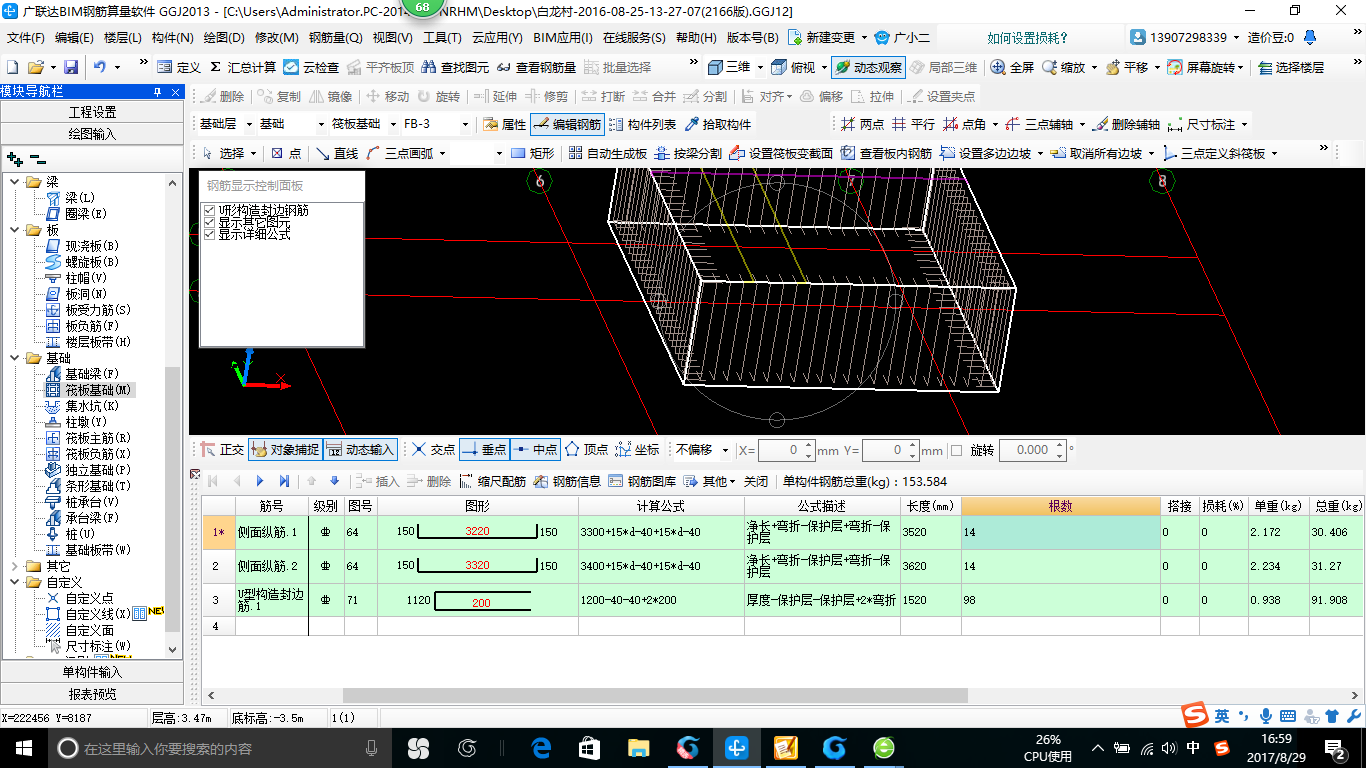Uncheck U形构造封边钢筋 checkbox

tap(209, 211)
